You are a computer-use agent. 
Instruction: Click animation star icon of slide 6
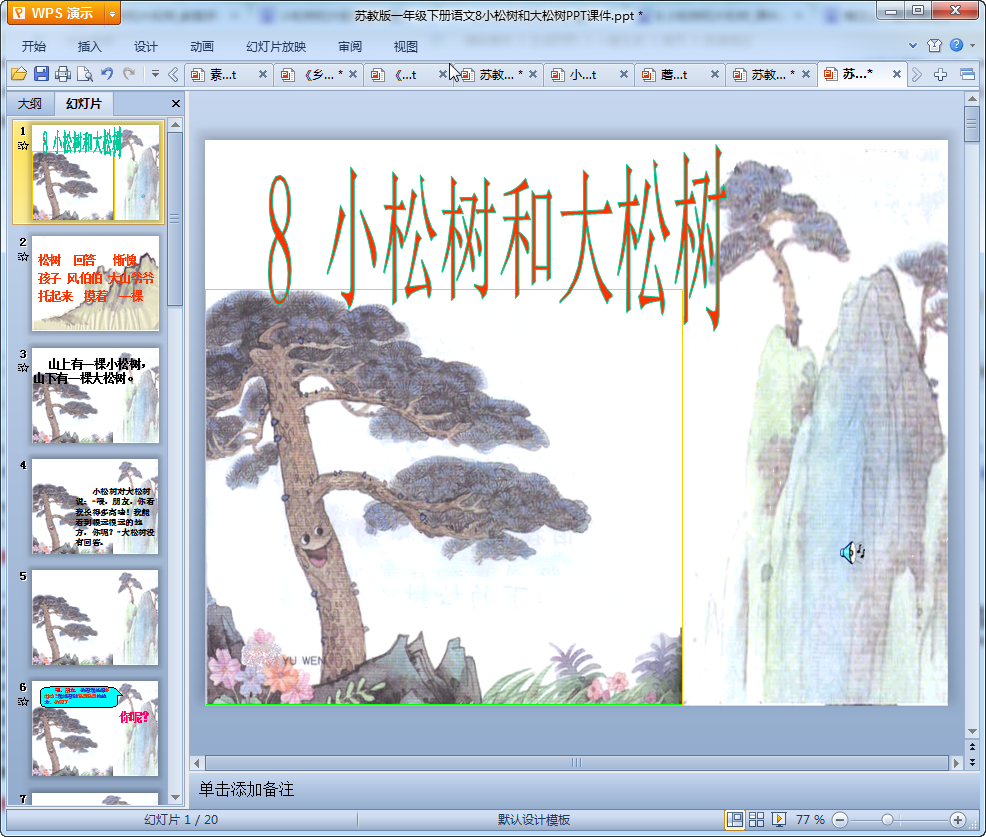tap(23, 701)
